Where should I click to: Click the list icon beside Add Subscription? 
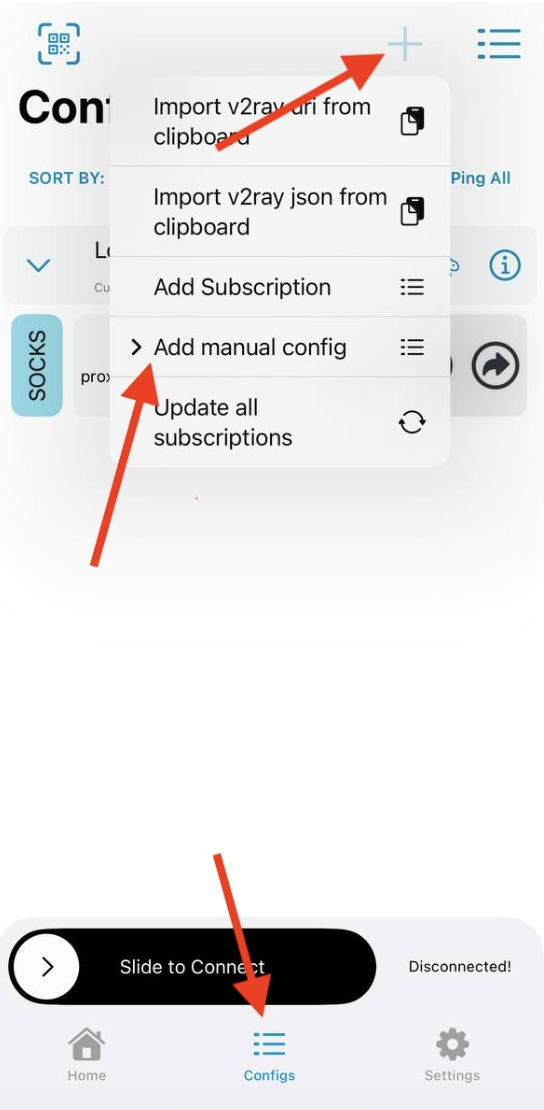(x=412, y=287)
